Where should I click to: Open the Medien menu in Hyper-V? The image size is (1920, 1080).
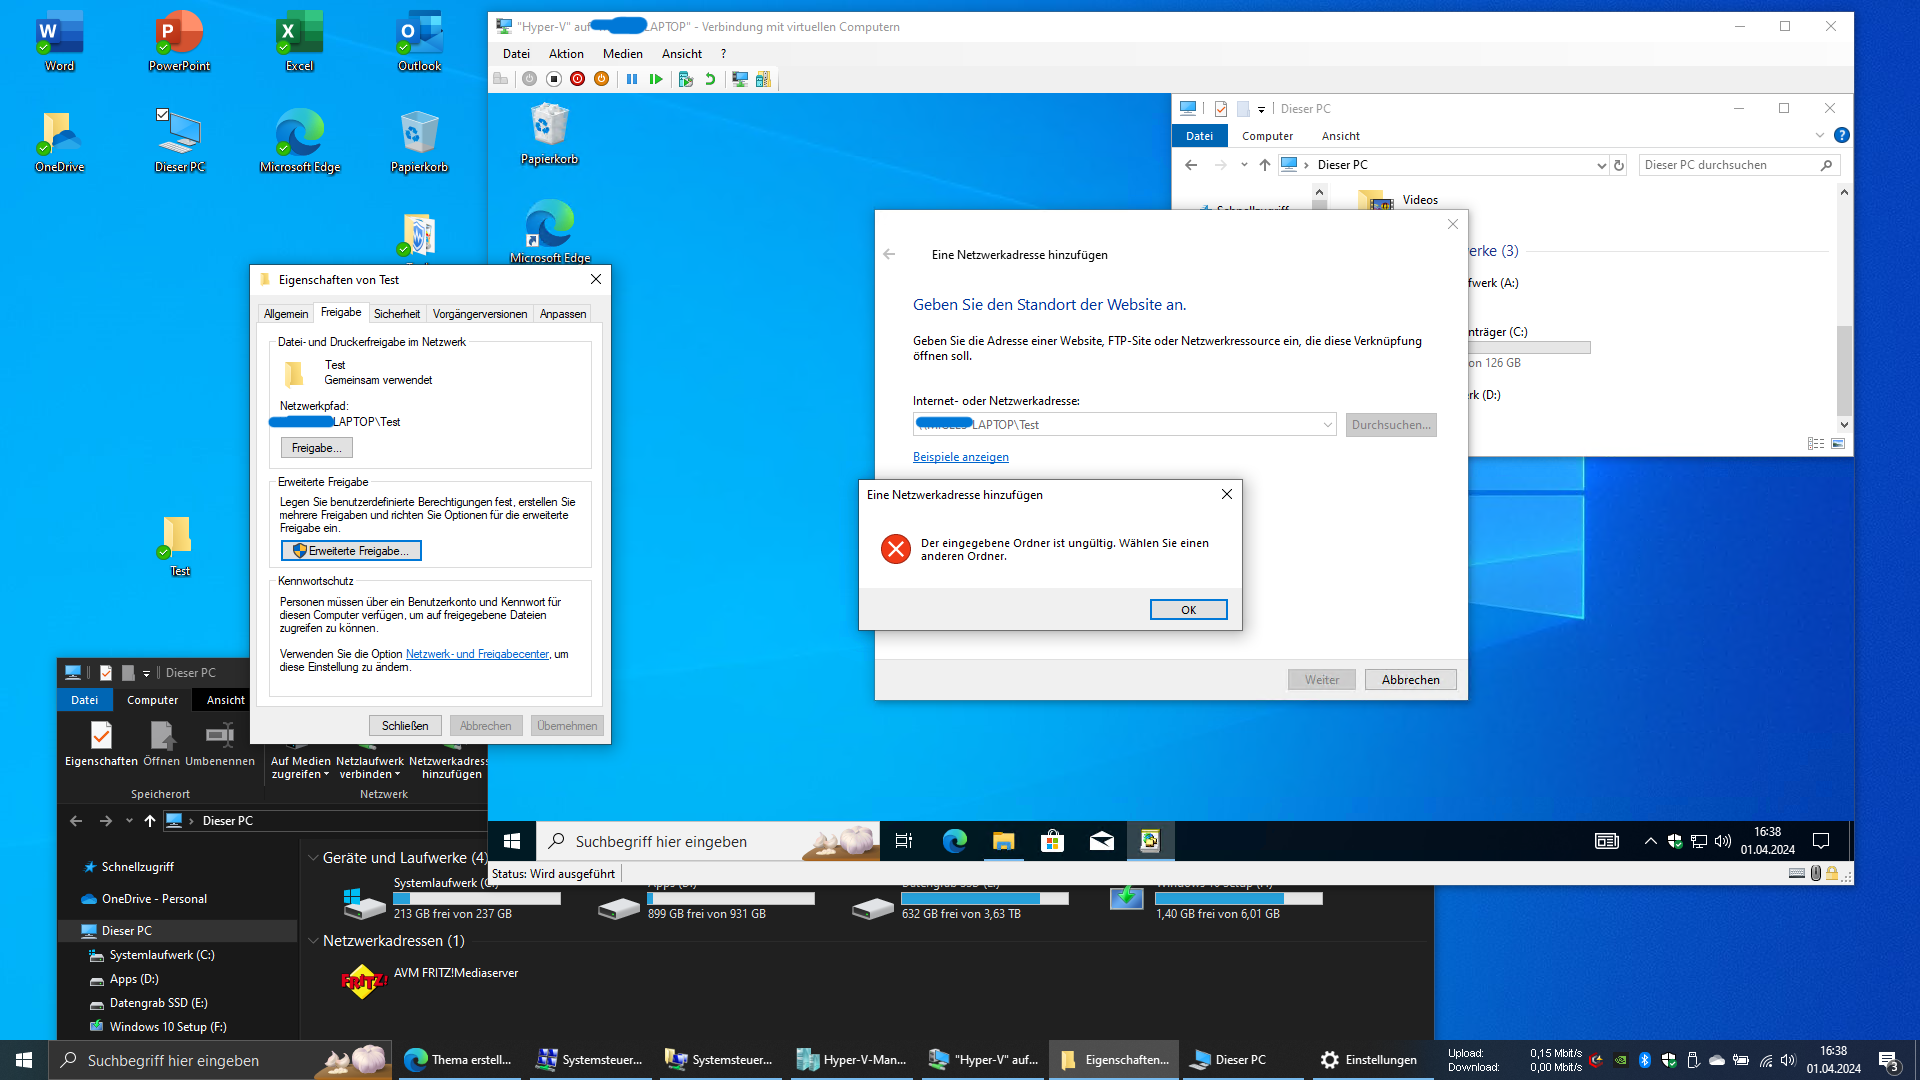pos(622,54)
